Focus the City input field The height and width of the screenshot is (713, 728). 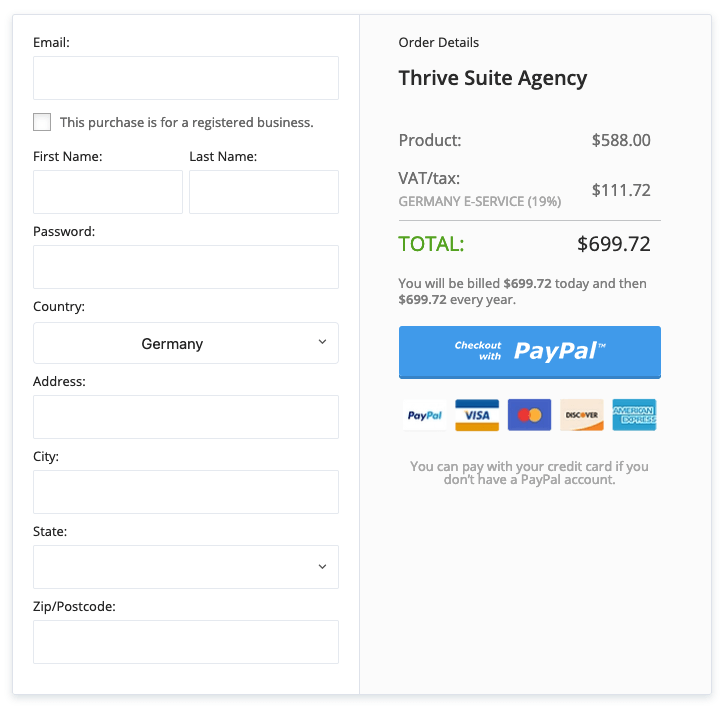pos(185,492)
